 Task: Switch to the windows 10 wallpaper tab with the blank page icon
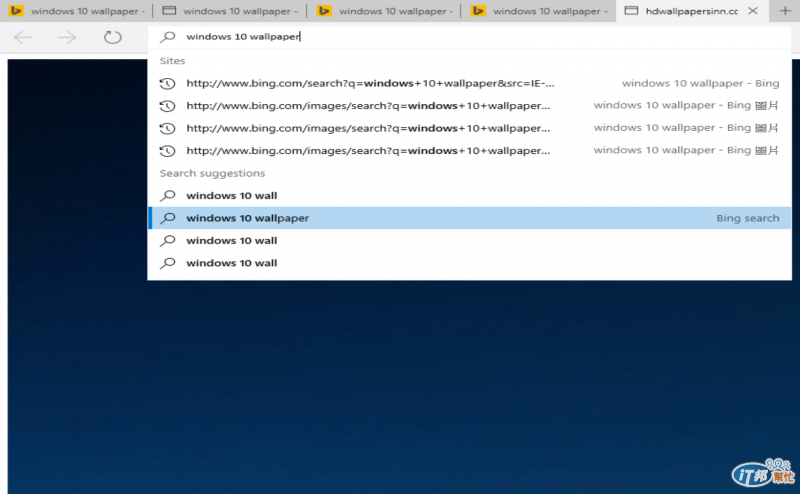click(x=230, y=11)
